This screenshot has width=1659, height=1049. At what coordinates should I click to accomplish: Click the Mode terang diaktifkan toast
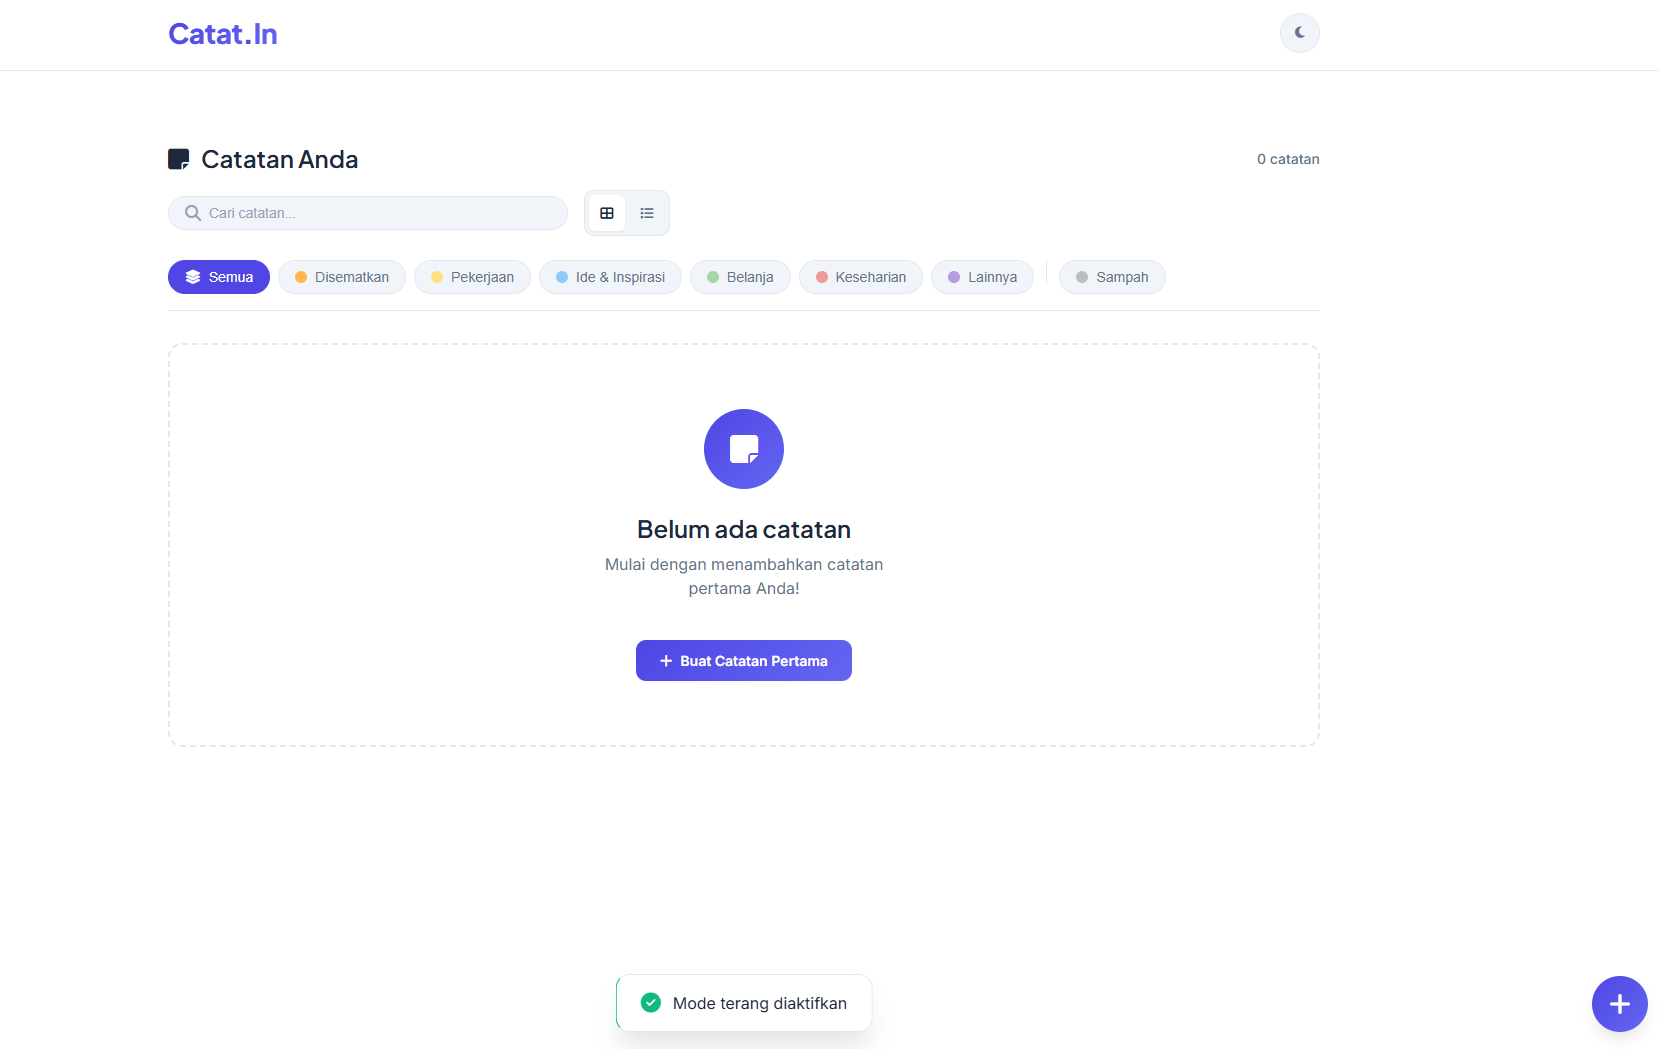tap(744, 1003)
